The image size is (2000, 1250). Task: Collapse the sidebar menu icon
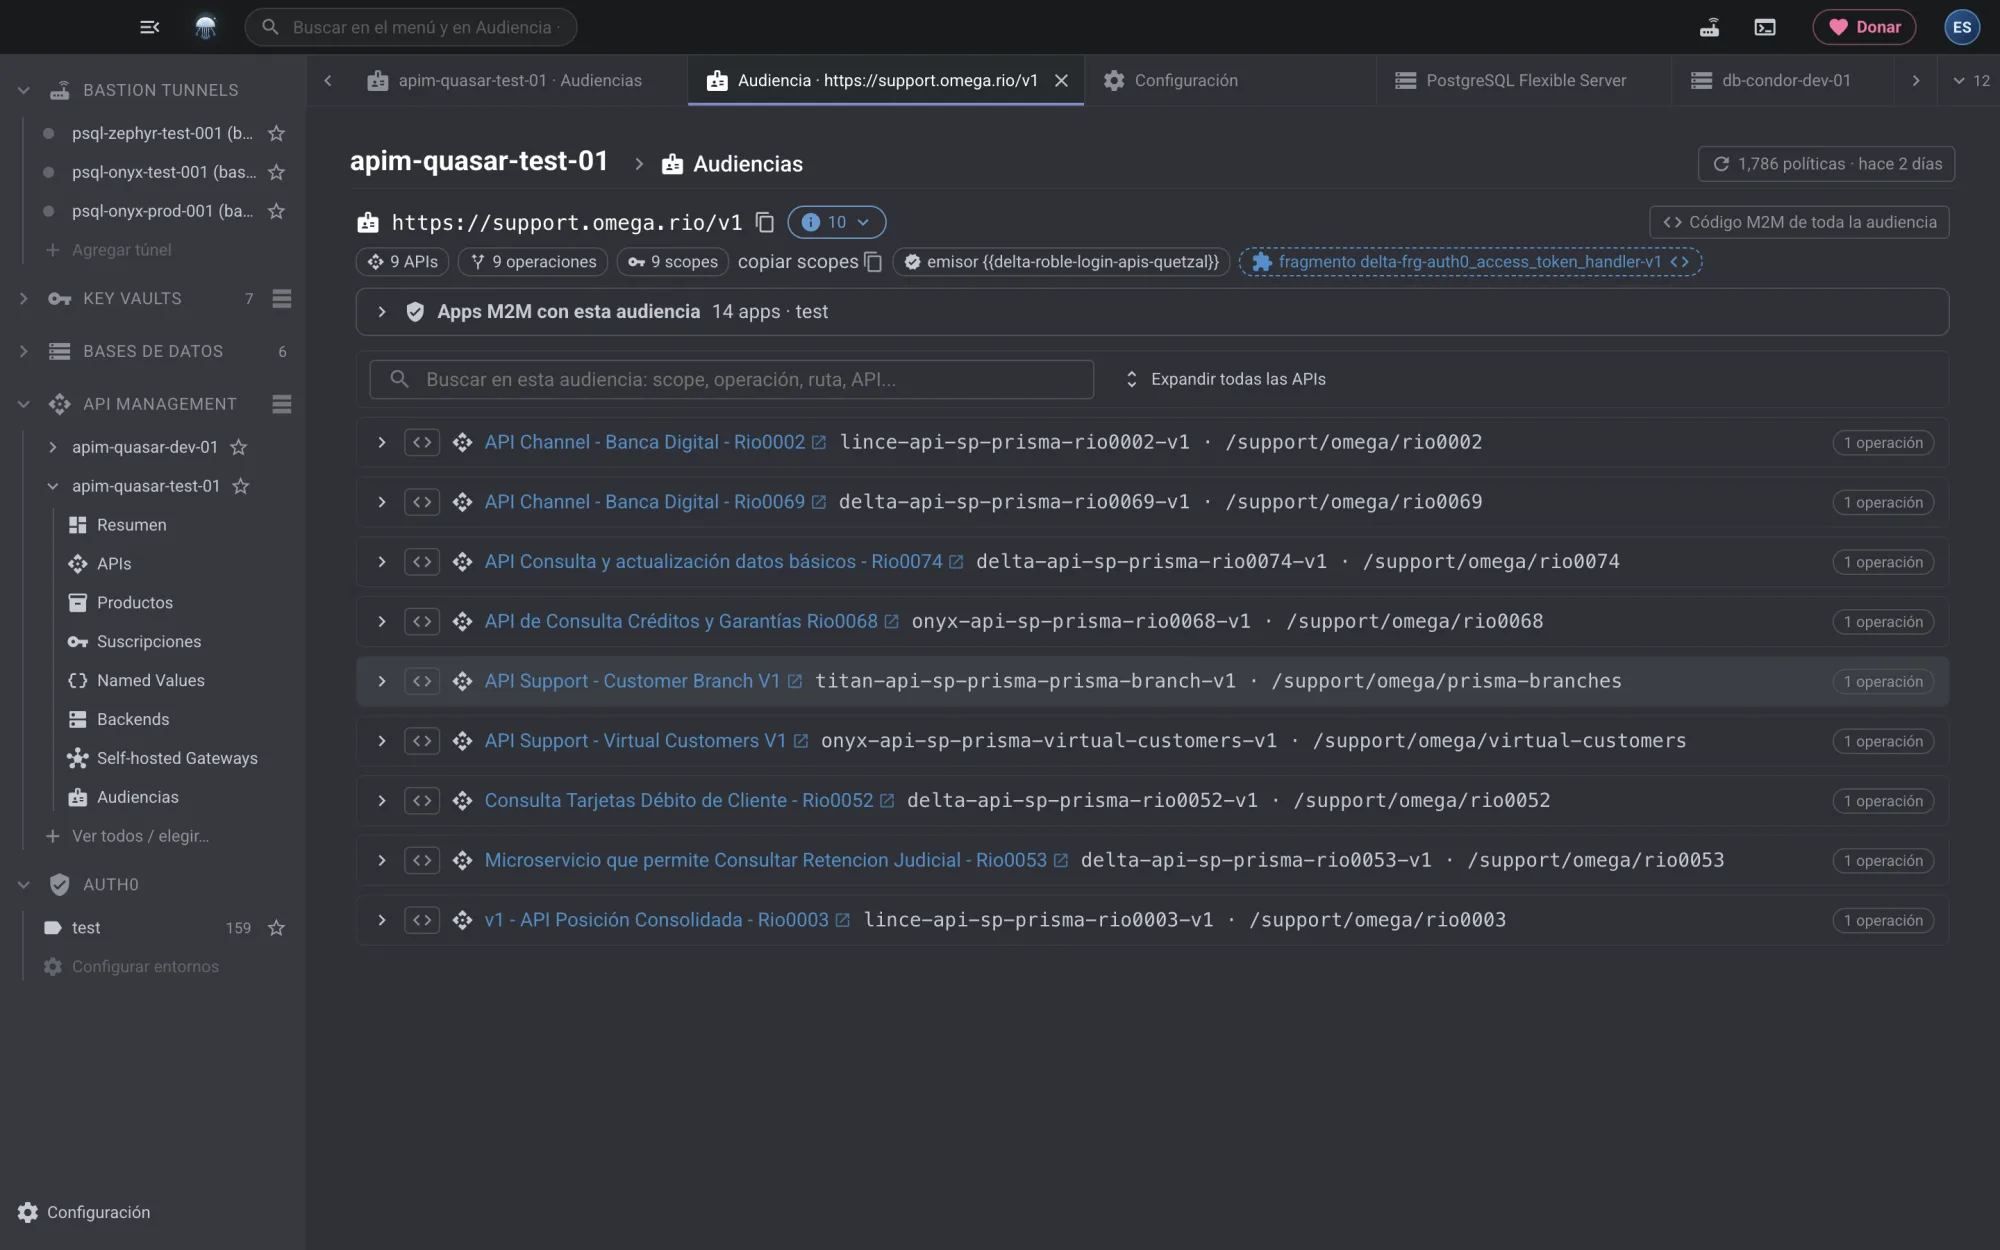pos(149,27)
